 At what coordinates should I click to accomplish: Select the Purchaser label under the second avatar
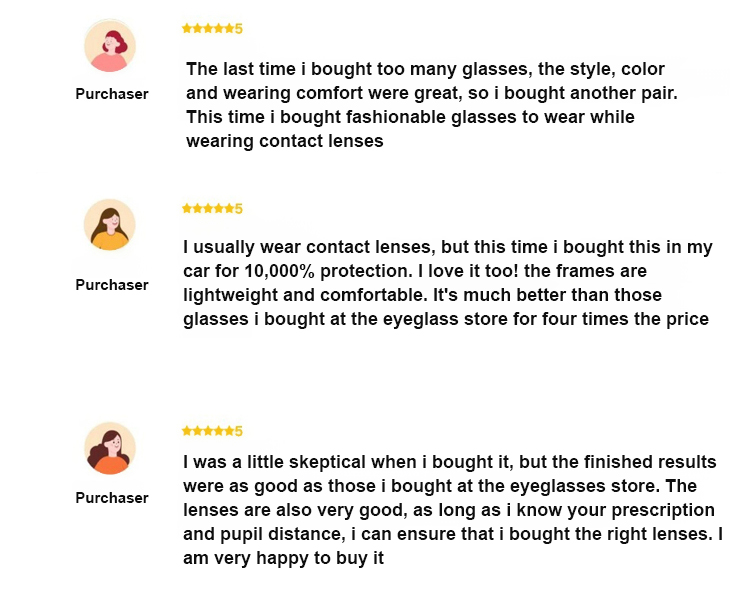tap(112, 285)
